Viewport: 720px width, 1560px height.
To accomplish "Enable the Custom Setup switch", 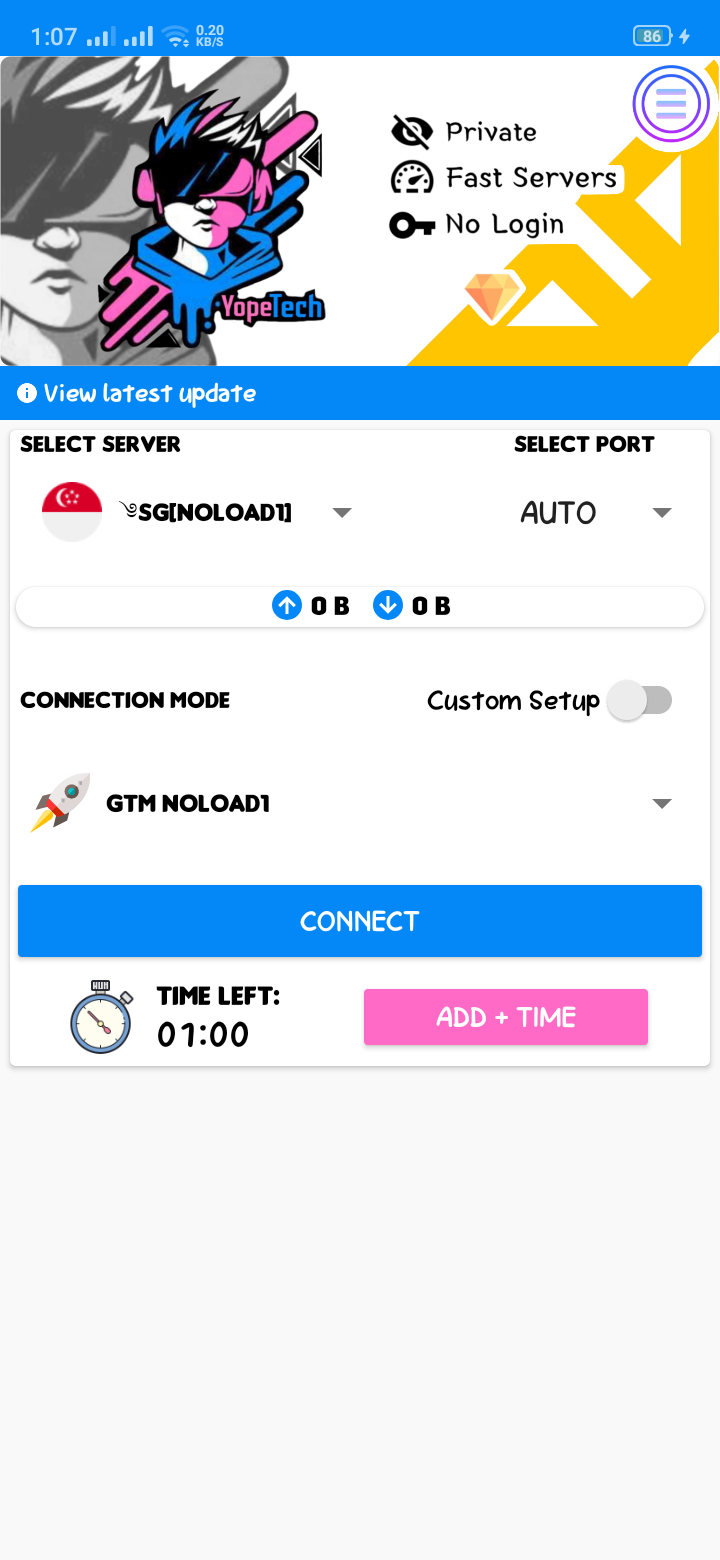I will click(640, 700).
